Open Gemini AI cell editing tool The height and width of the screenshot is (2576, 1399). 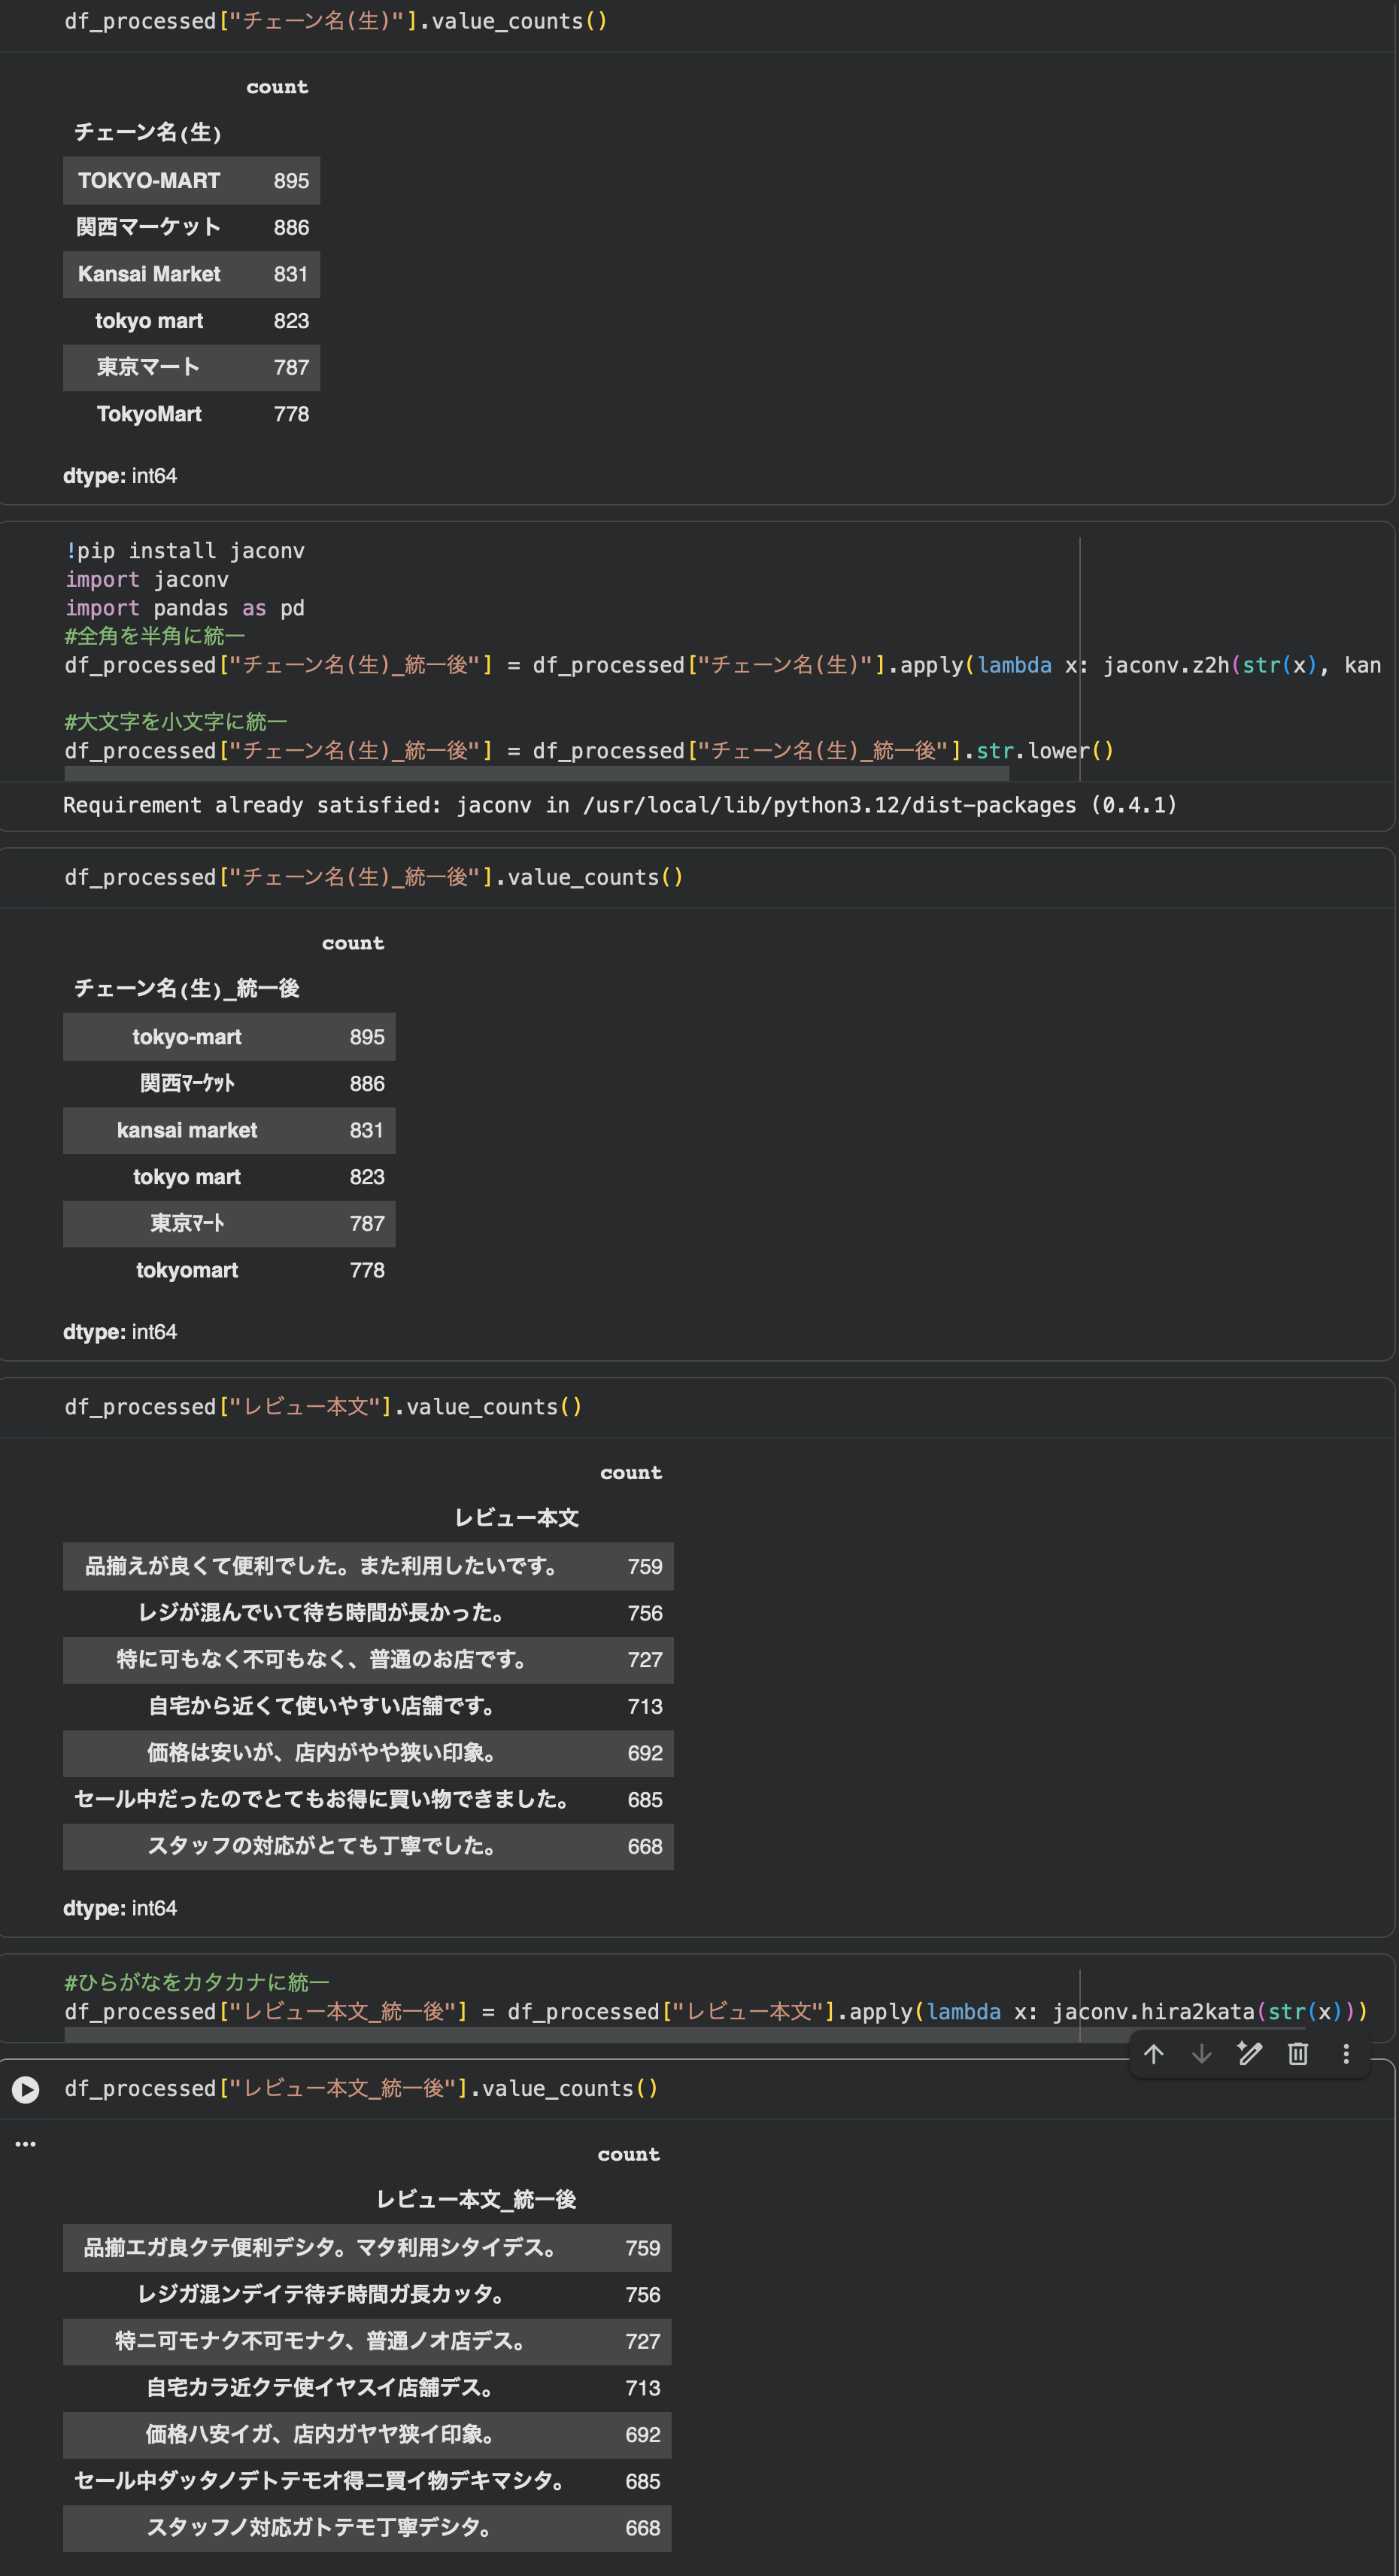pyautogui.click(x=1249, y=2055)
